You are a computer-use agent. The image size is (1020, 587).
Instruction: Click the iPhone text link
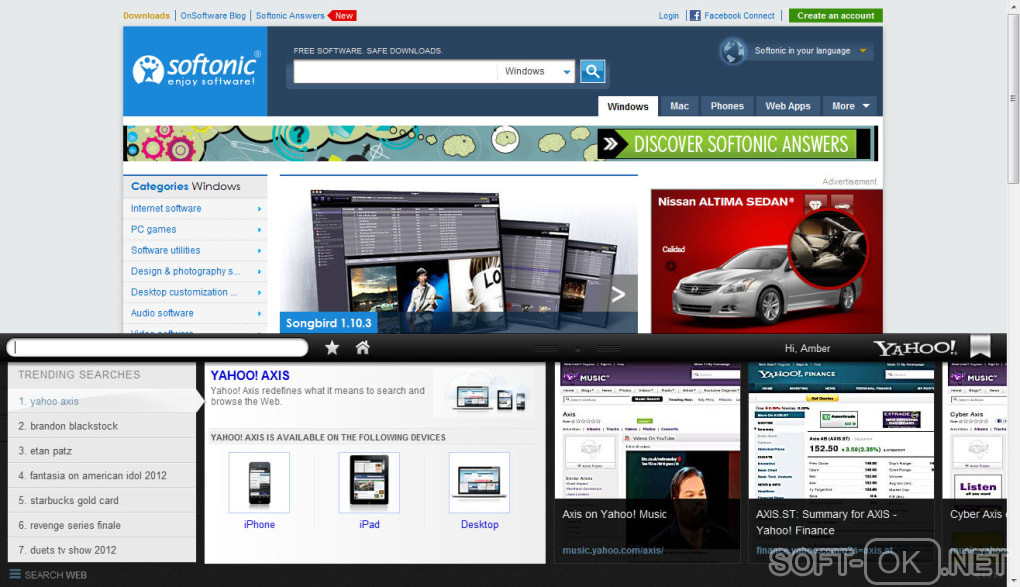[259, 525]
